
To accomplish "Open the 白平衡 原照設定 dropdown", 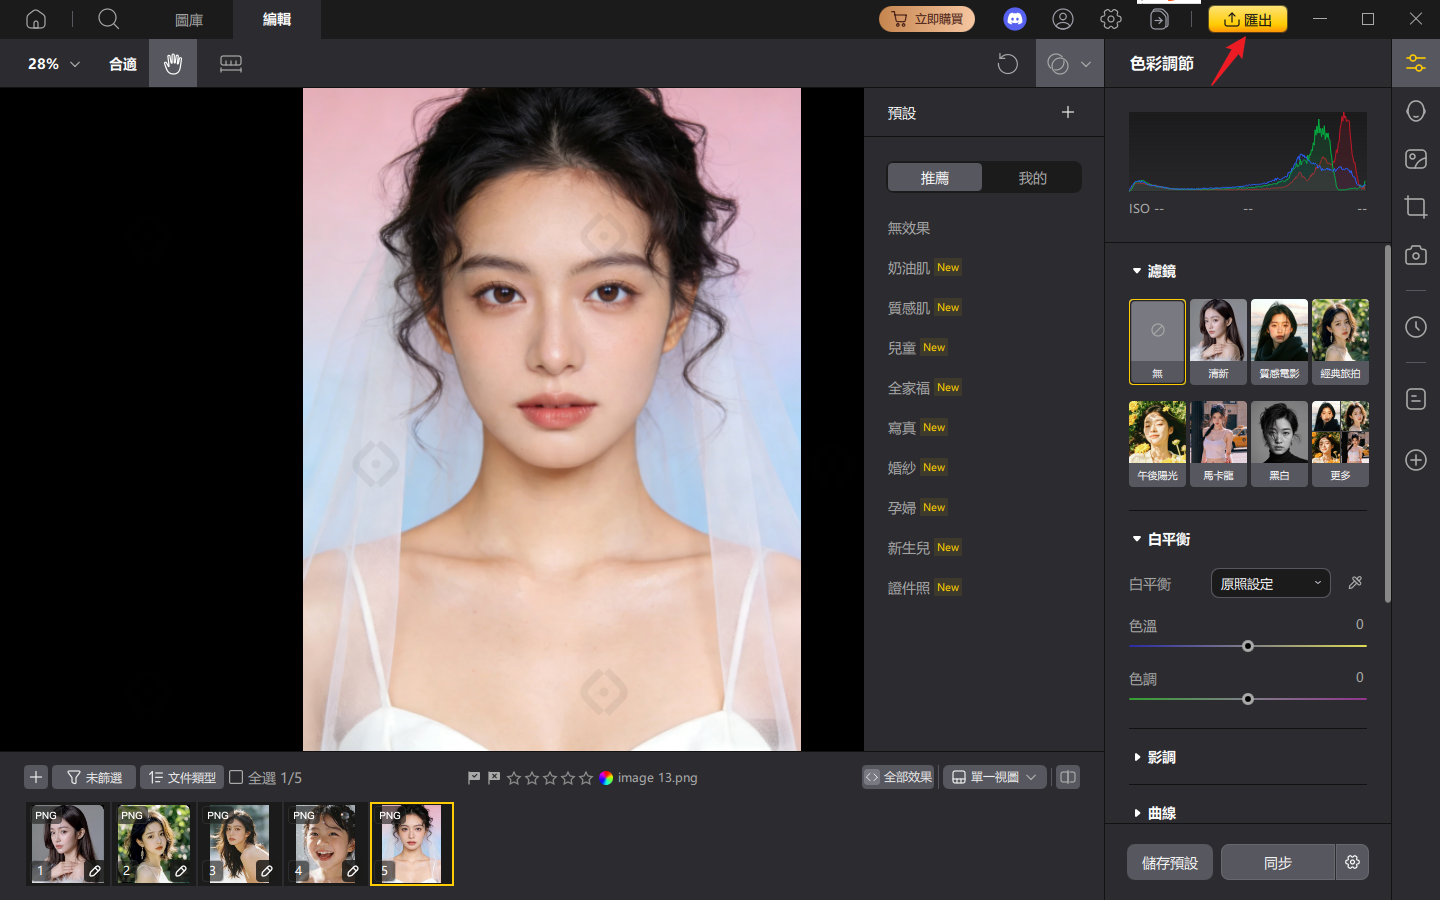I will [x=1270, y=583].
